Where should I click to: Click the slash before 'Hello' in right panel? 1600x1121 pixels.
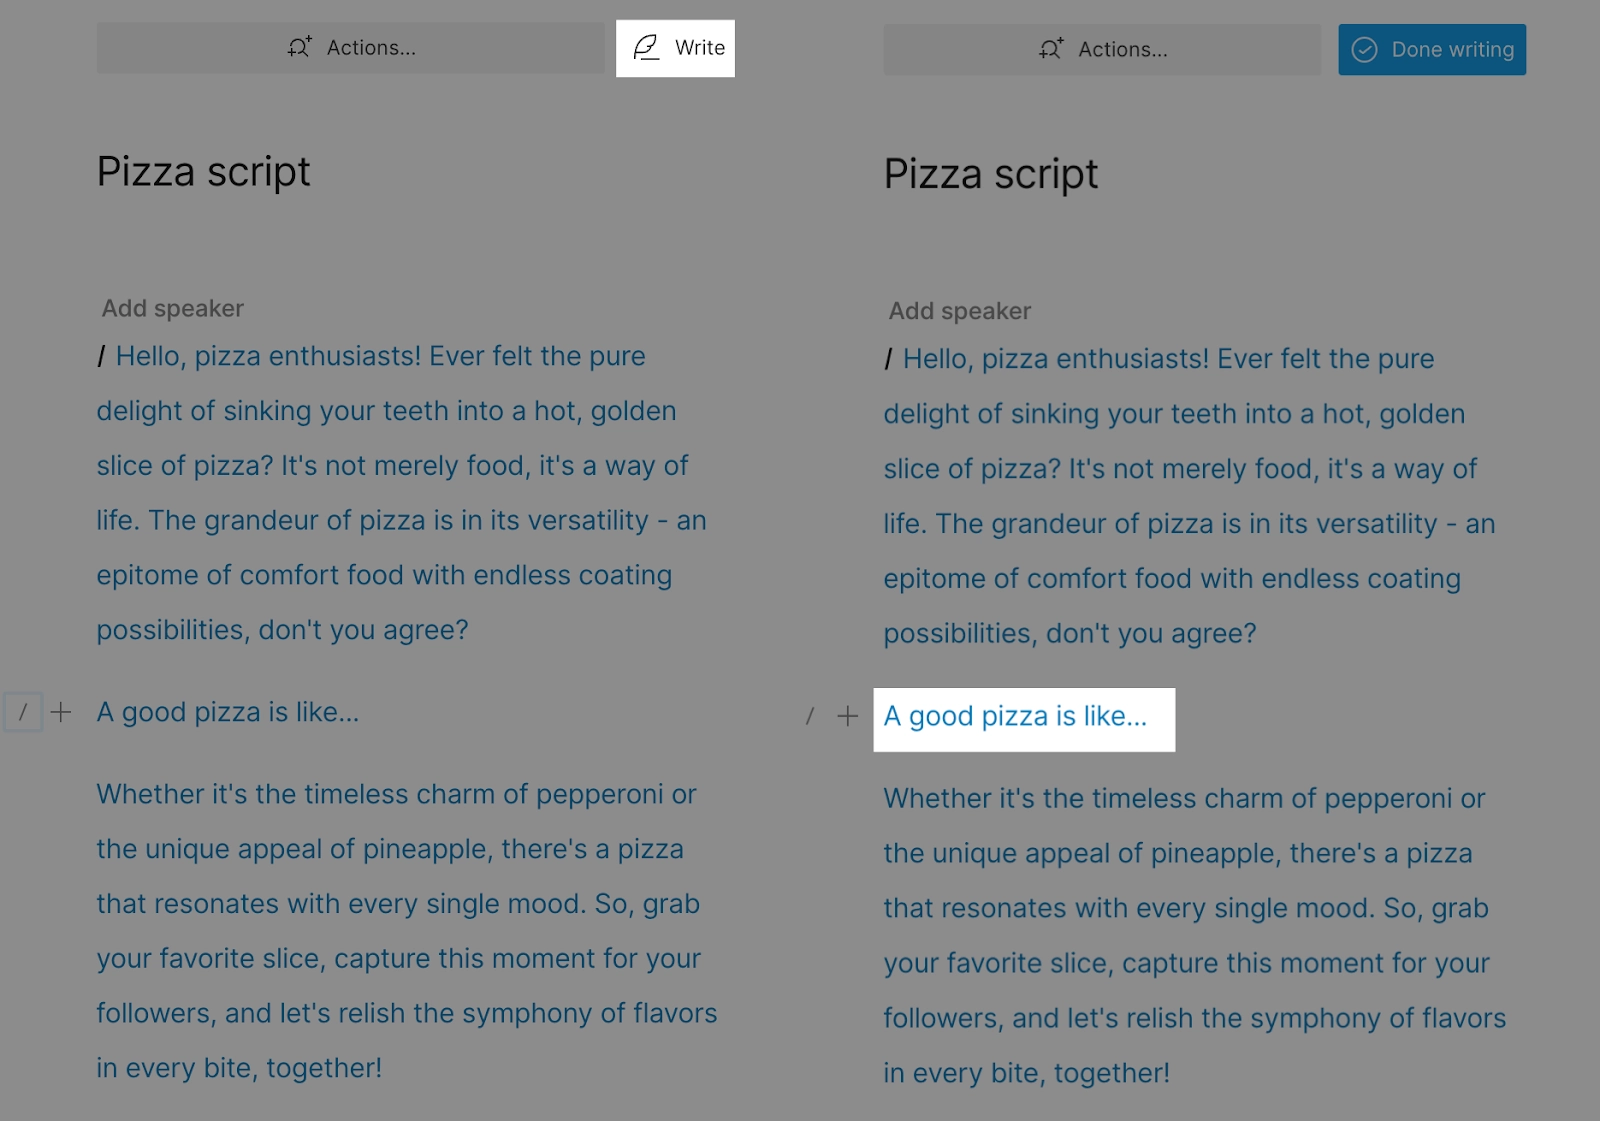click(x=888, y=358)
